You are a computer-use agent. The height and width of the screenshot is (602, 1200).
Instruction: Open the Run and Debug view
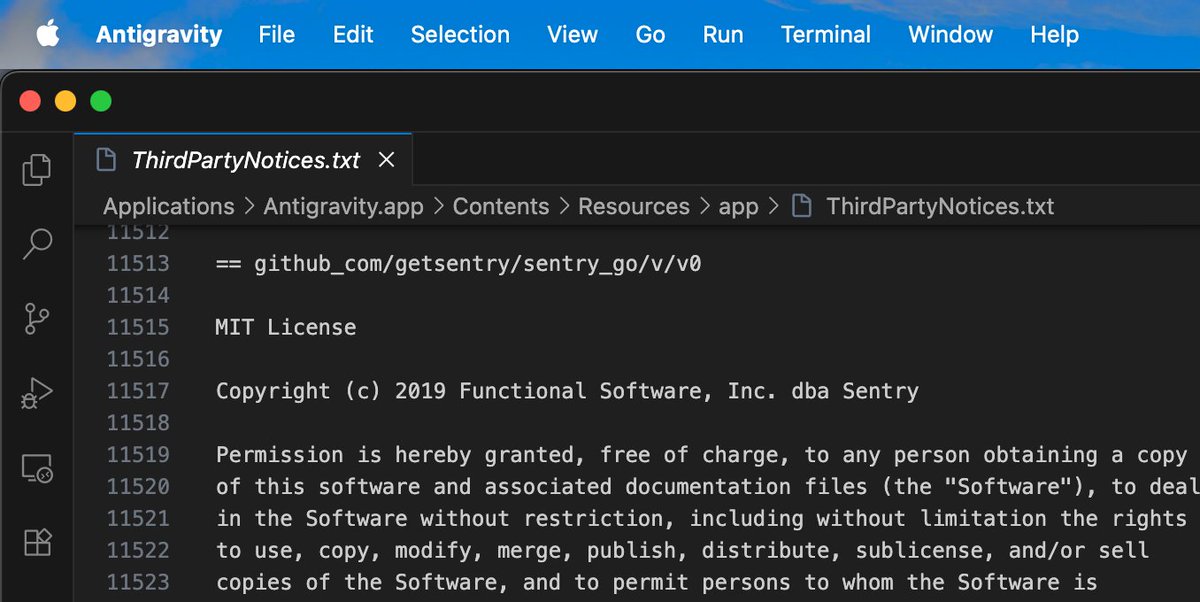tap(37, 393)
